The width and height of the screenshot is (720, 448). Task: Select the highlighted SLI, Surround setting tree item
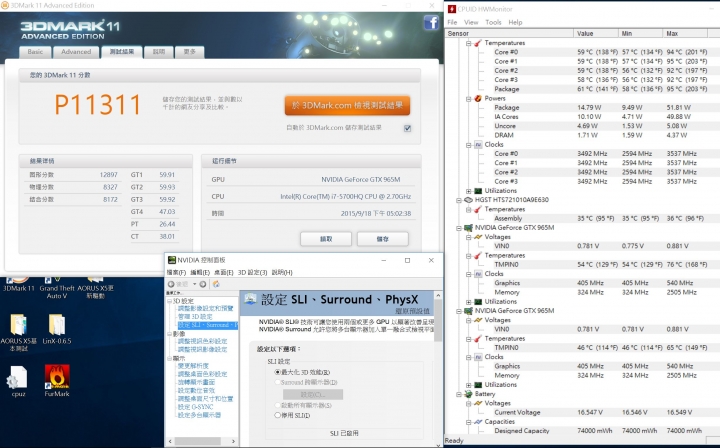(207, 325)
